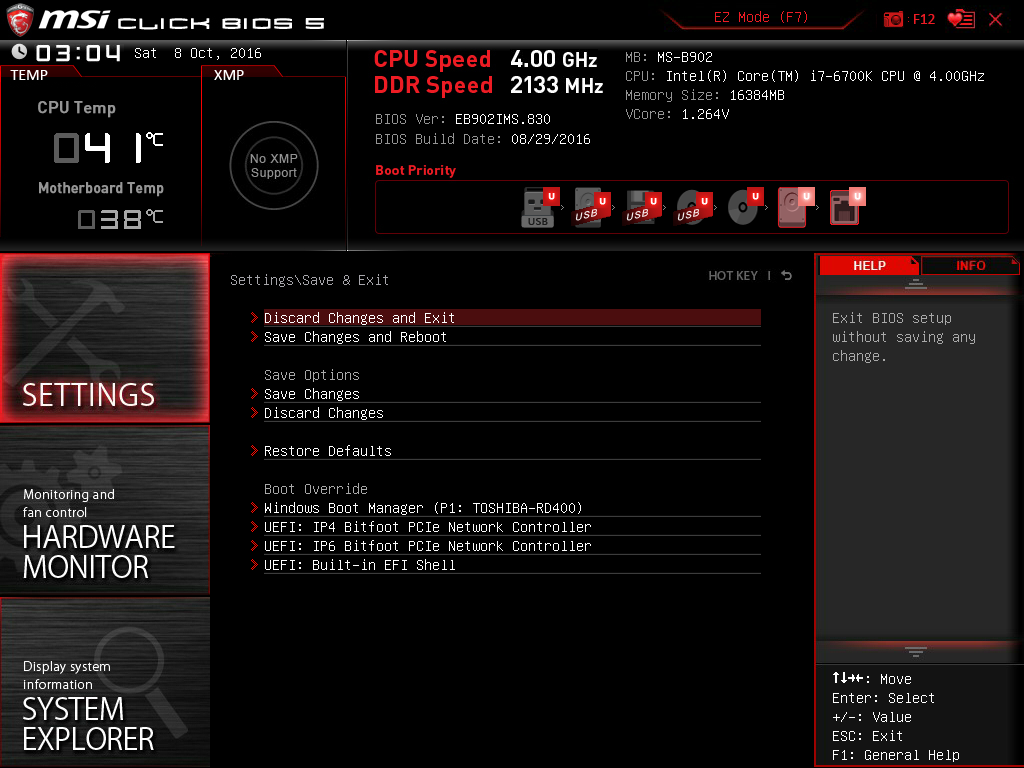Click the No XMP Support circle button
This screenshot has width=1024, height=768.
tap(274, 165)
